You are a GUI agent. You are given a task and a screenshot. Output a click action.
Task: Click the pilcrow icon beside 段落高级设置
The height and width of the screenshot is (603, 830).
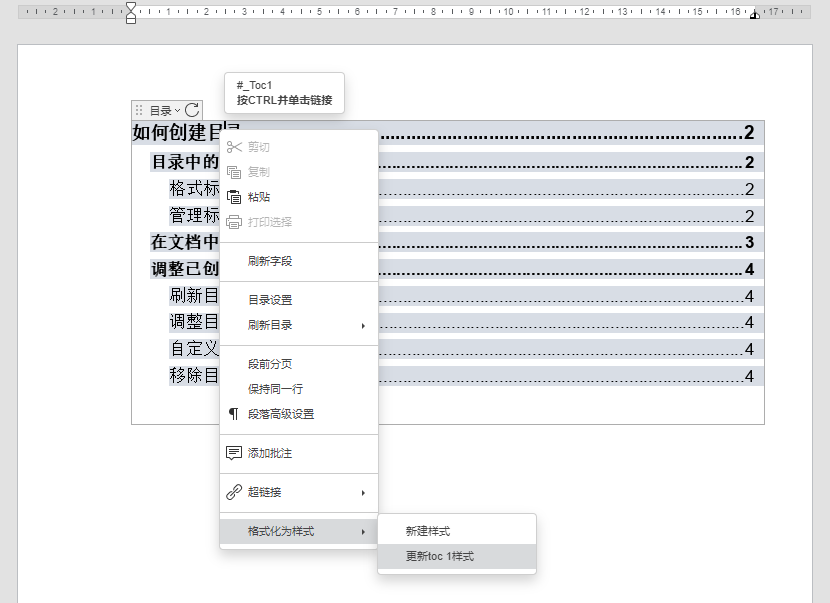(233, 414)
